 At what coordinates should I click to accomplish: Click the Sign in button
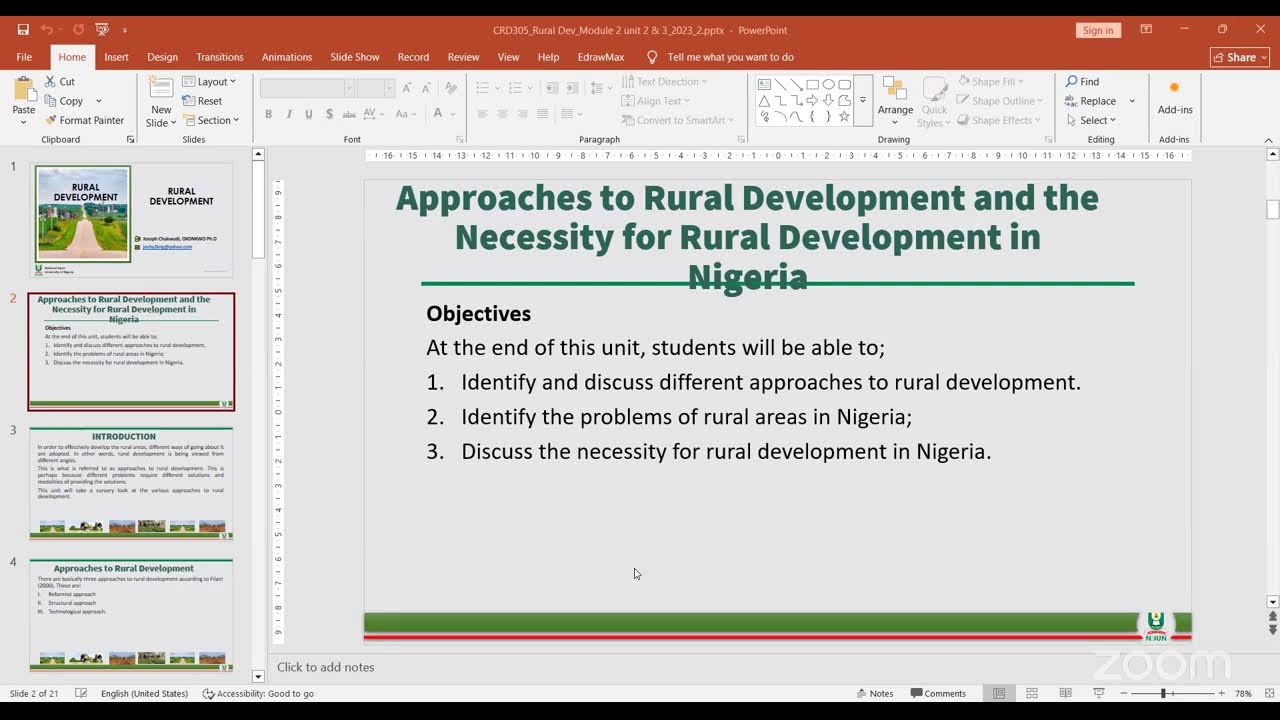point(1098,30)
